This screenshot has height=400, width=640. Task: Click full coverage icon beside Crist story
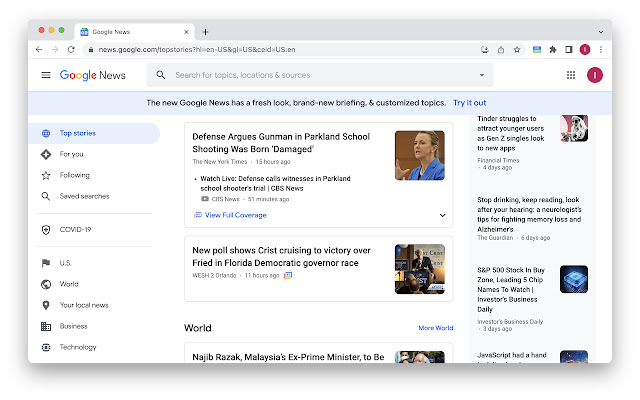[x=288, y=275]
